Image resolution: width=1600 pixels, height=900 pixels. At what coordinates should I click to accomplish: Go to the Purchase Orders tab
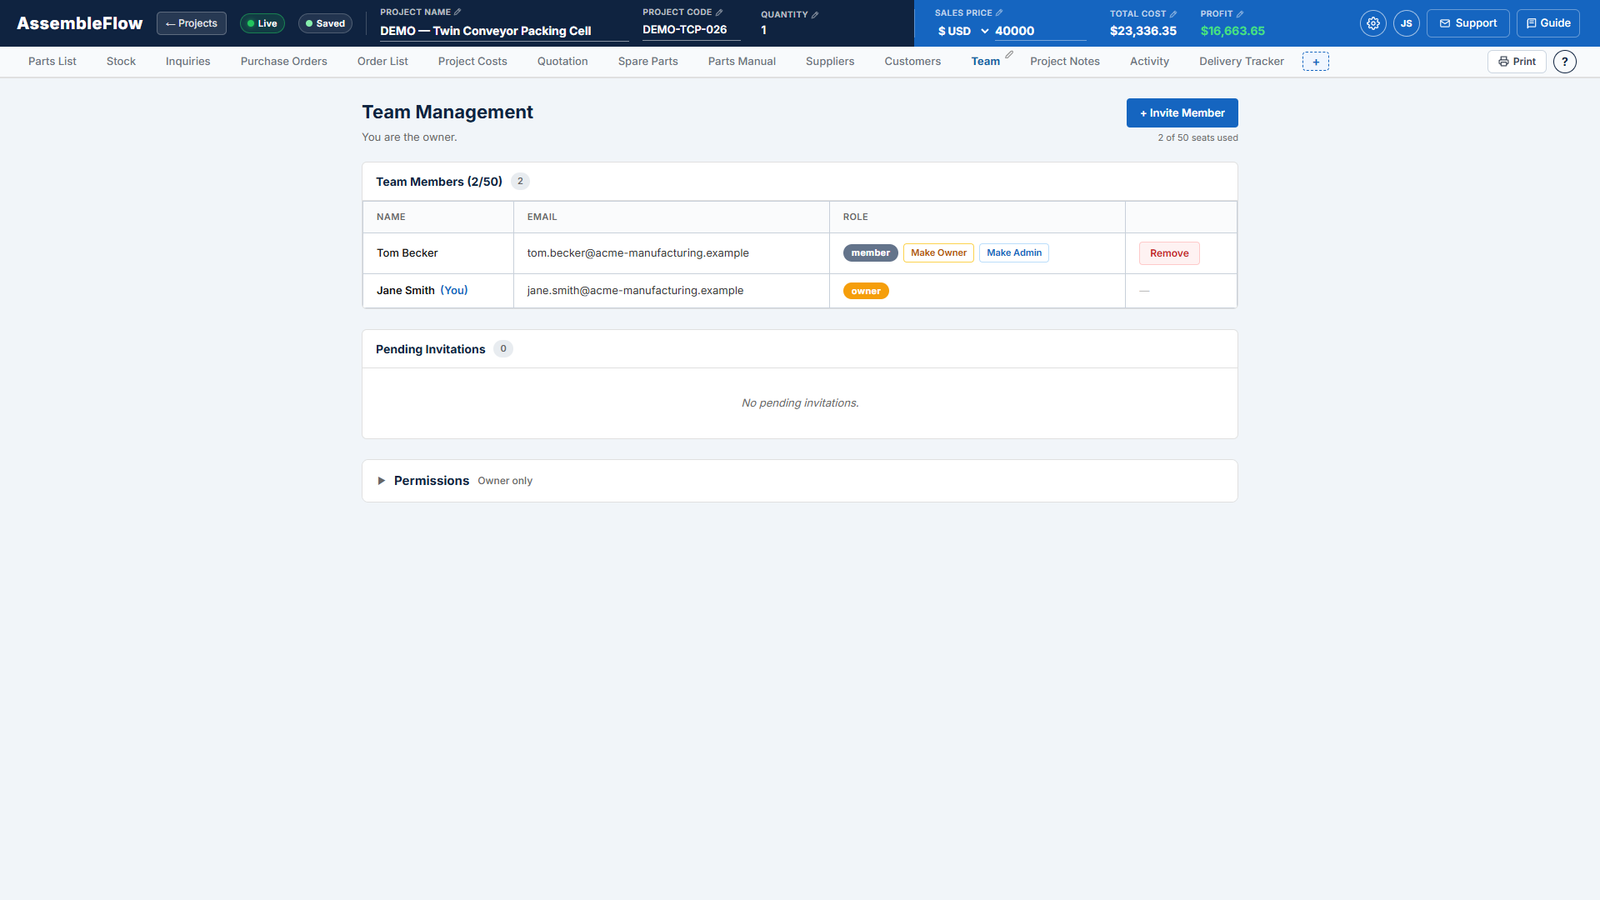coord(284,62)
